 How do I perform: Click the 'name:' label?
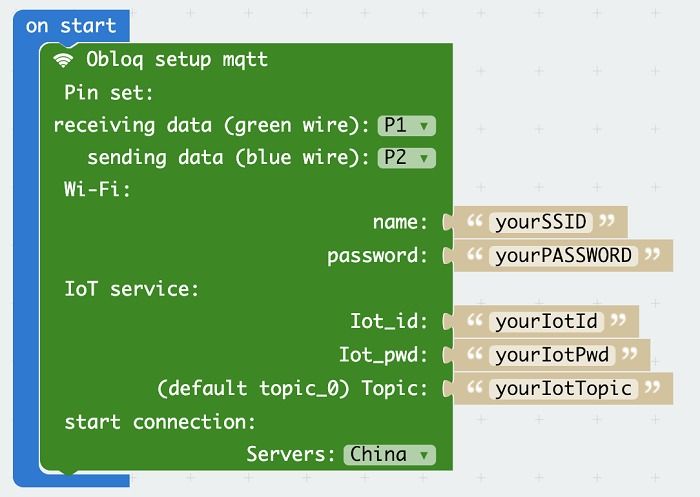[x=400, y=222]
